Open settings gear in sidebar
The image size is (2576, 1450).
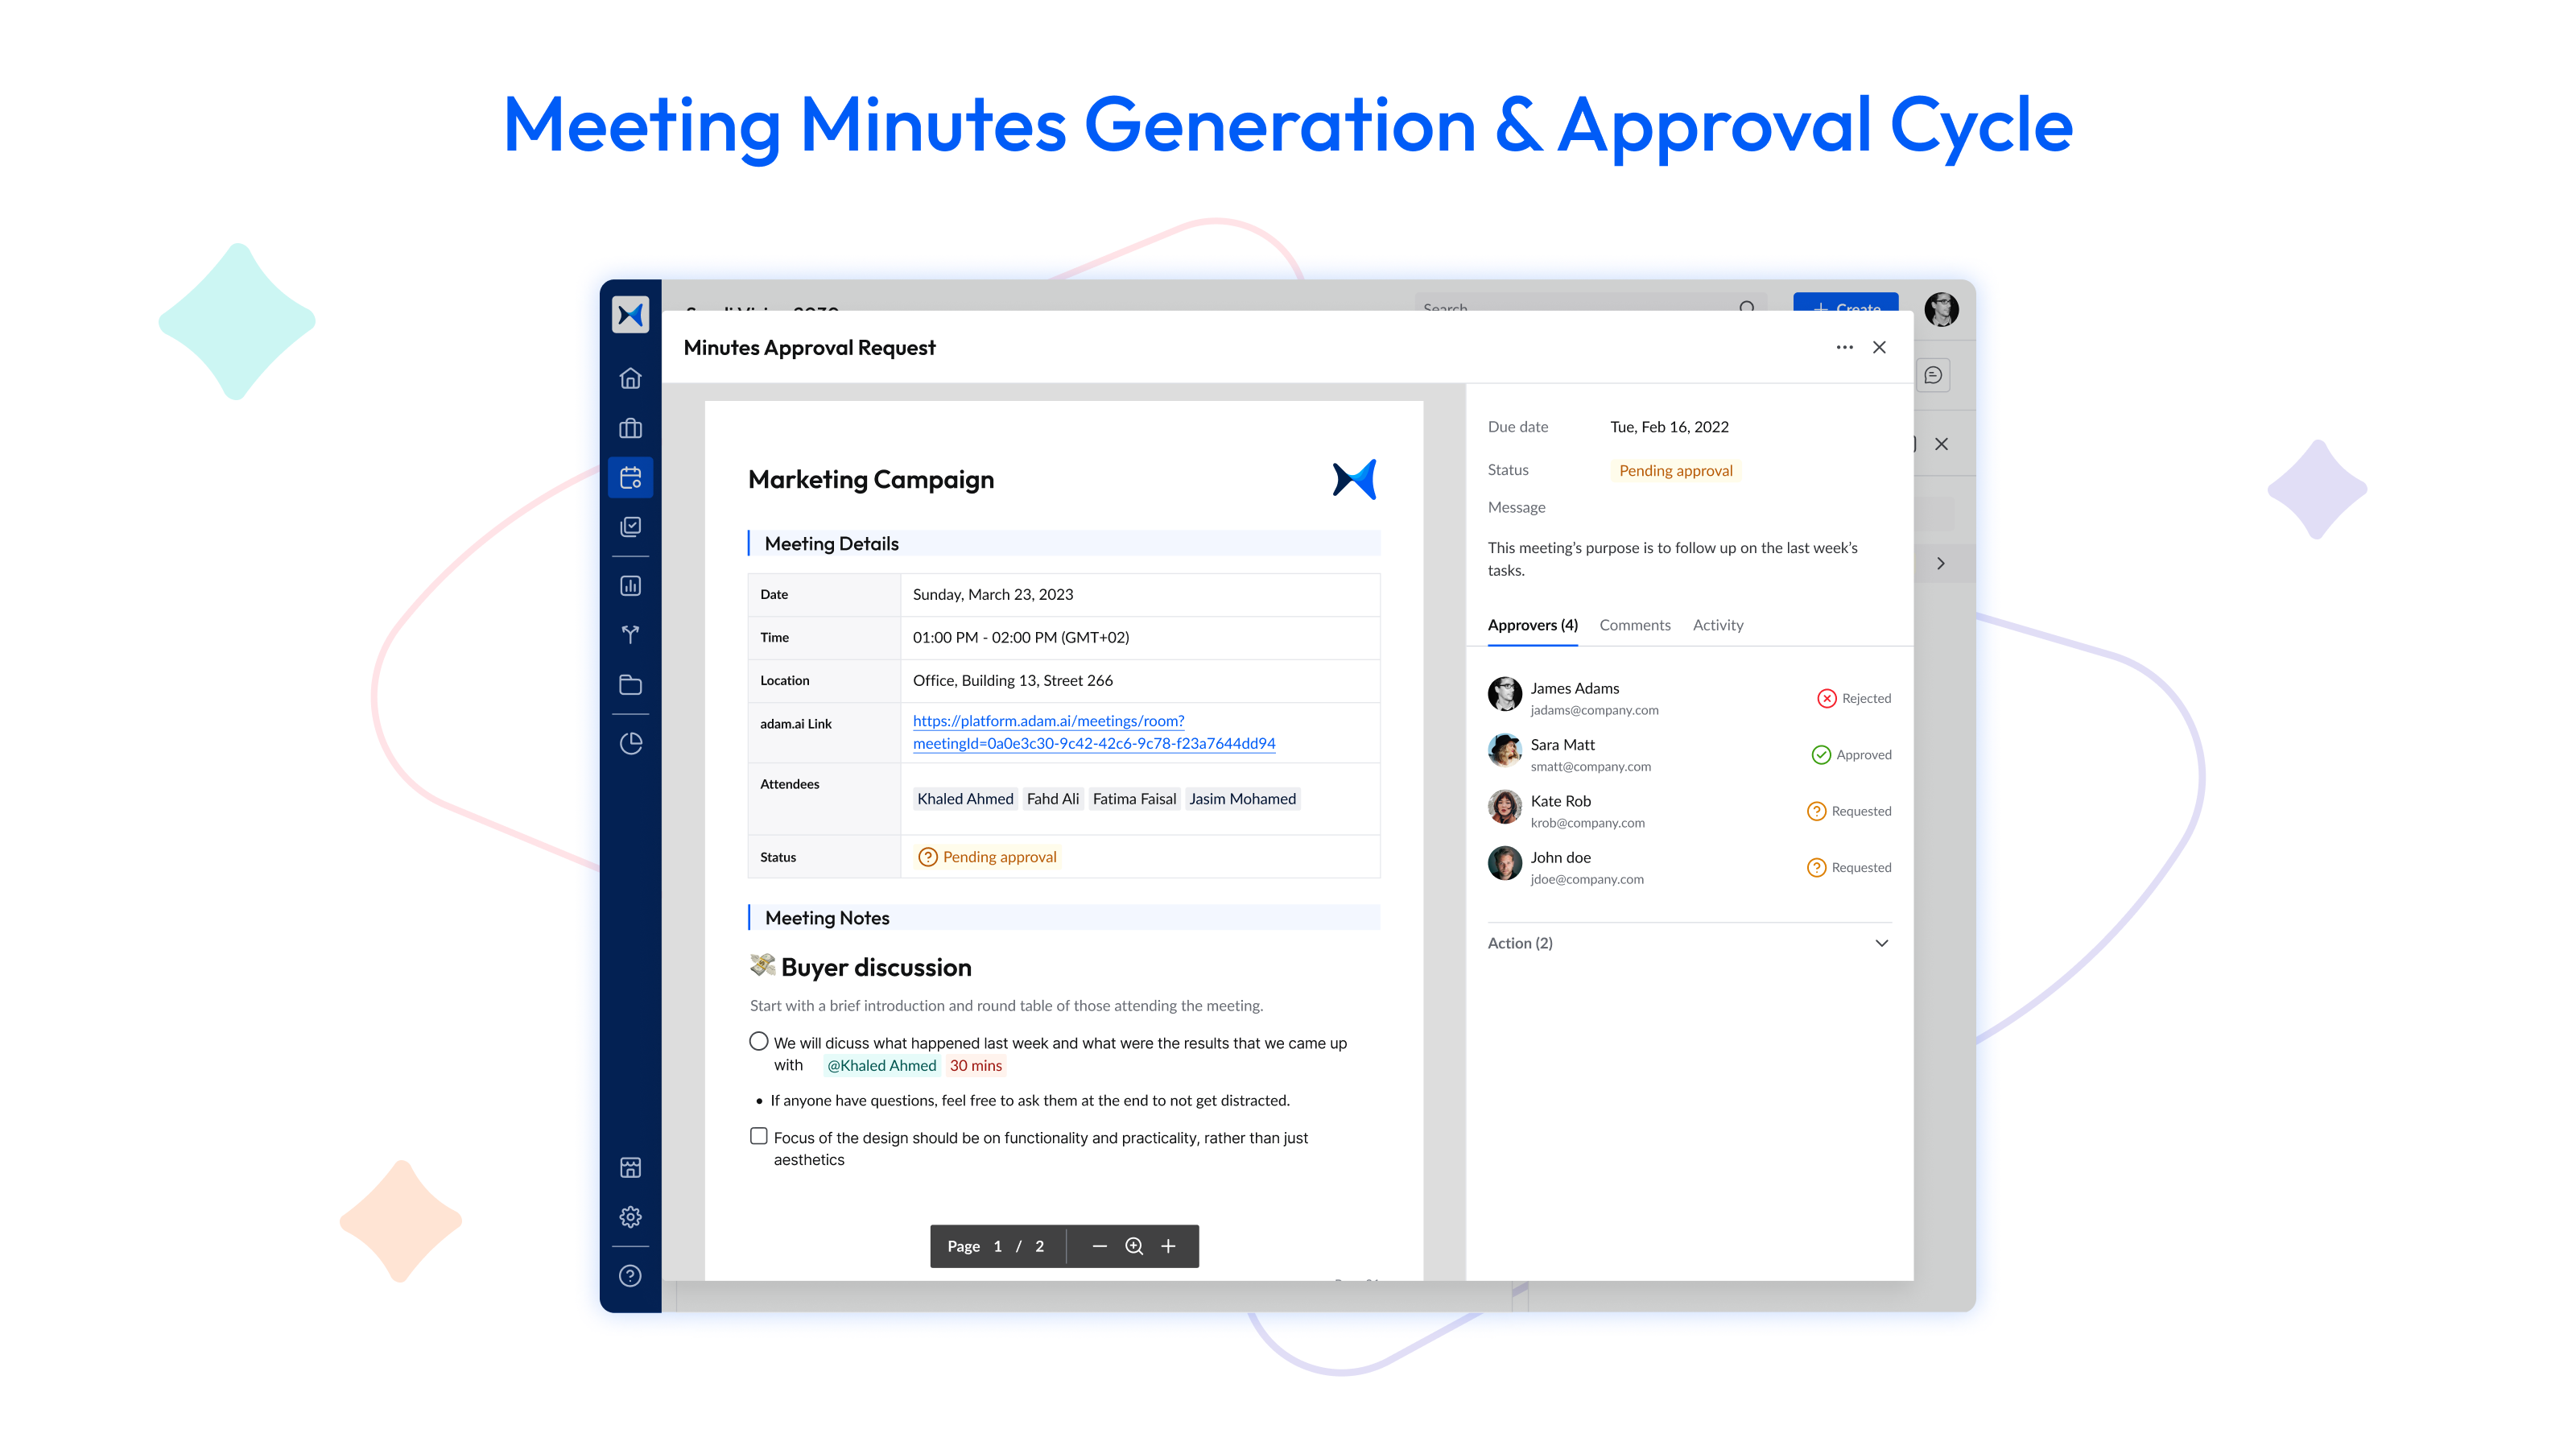[630, 1216]
